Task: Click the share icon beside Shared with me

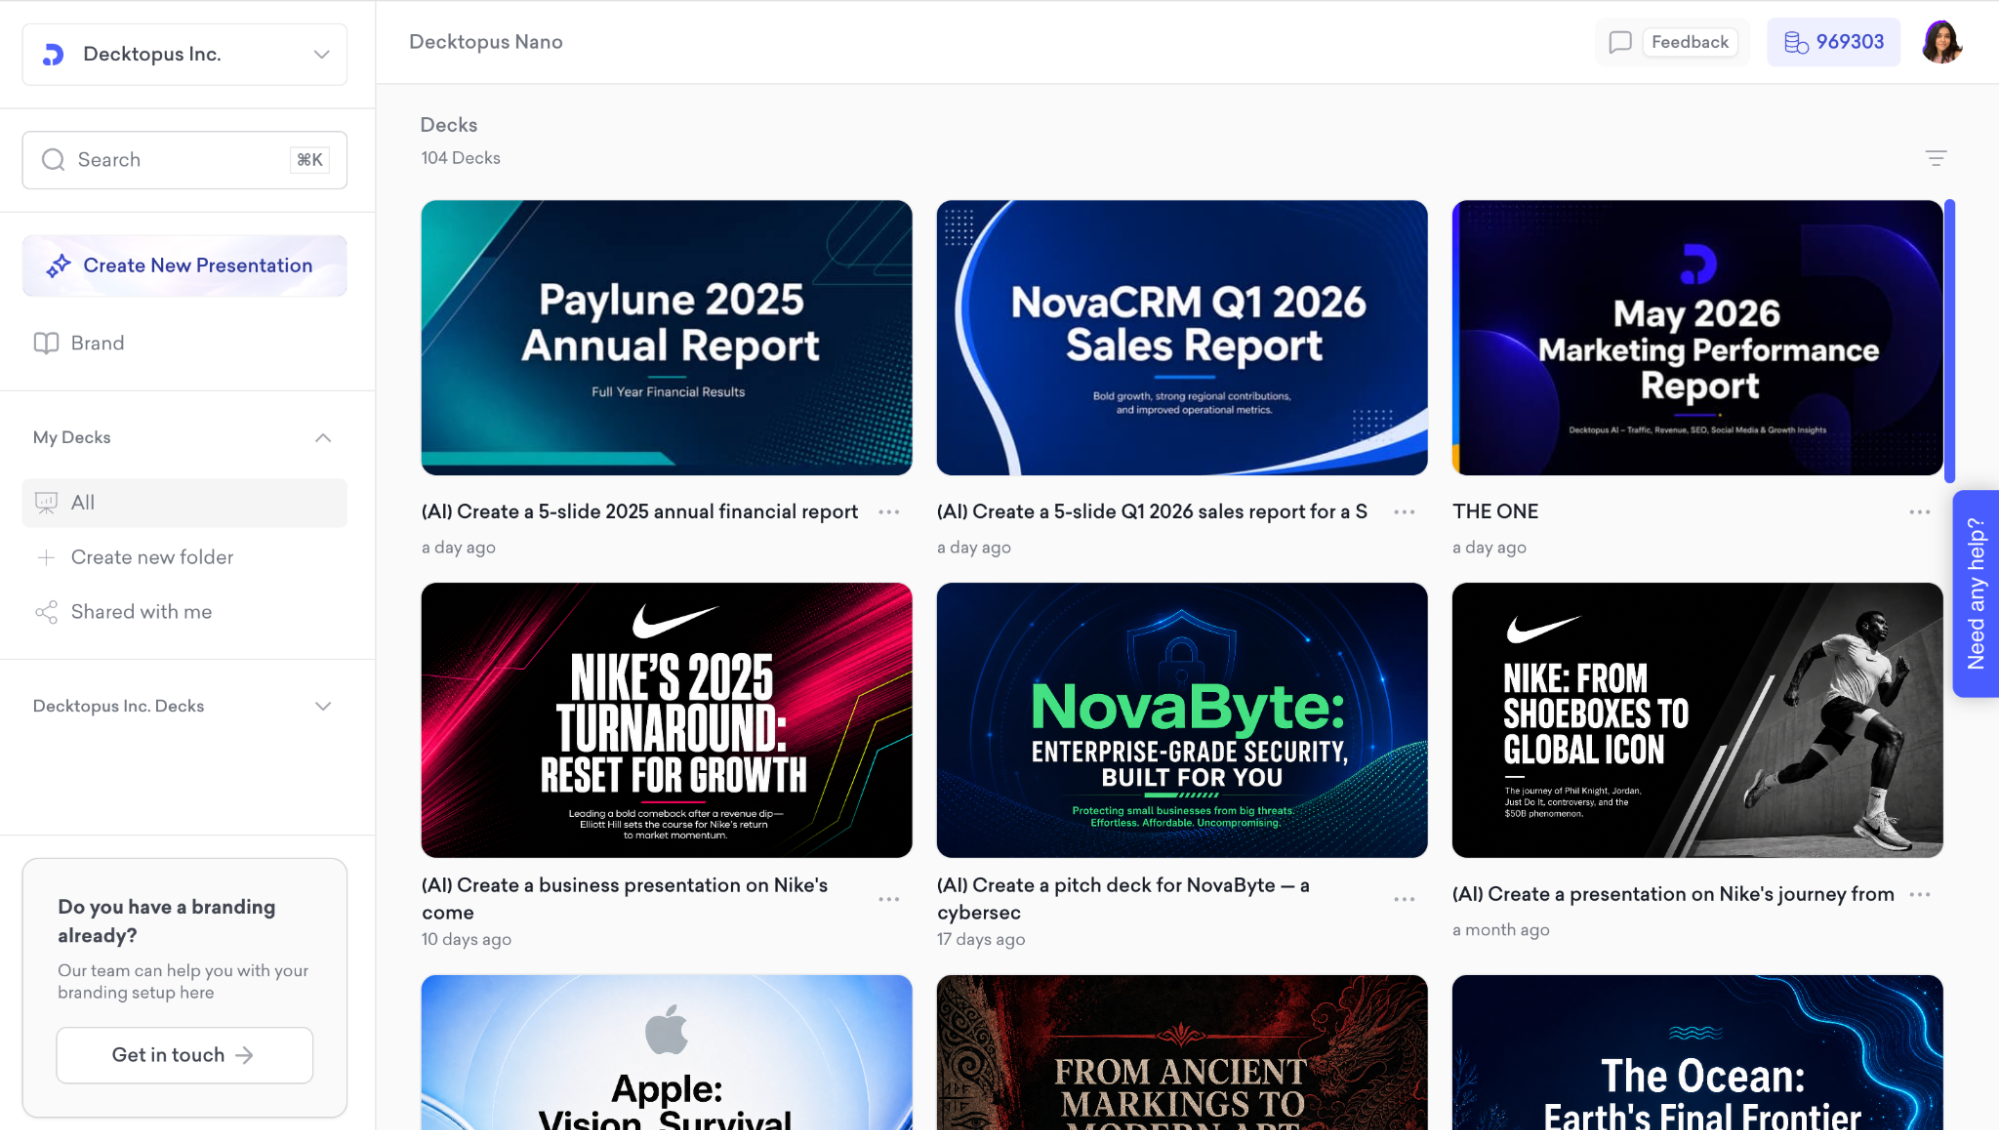Action: pos(46,612)
